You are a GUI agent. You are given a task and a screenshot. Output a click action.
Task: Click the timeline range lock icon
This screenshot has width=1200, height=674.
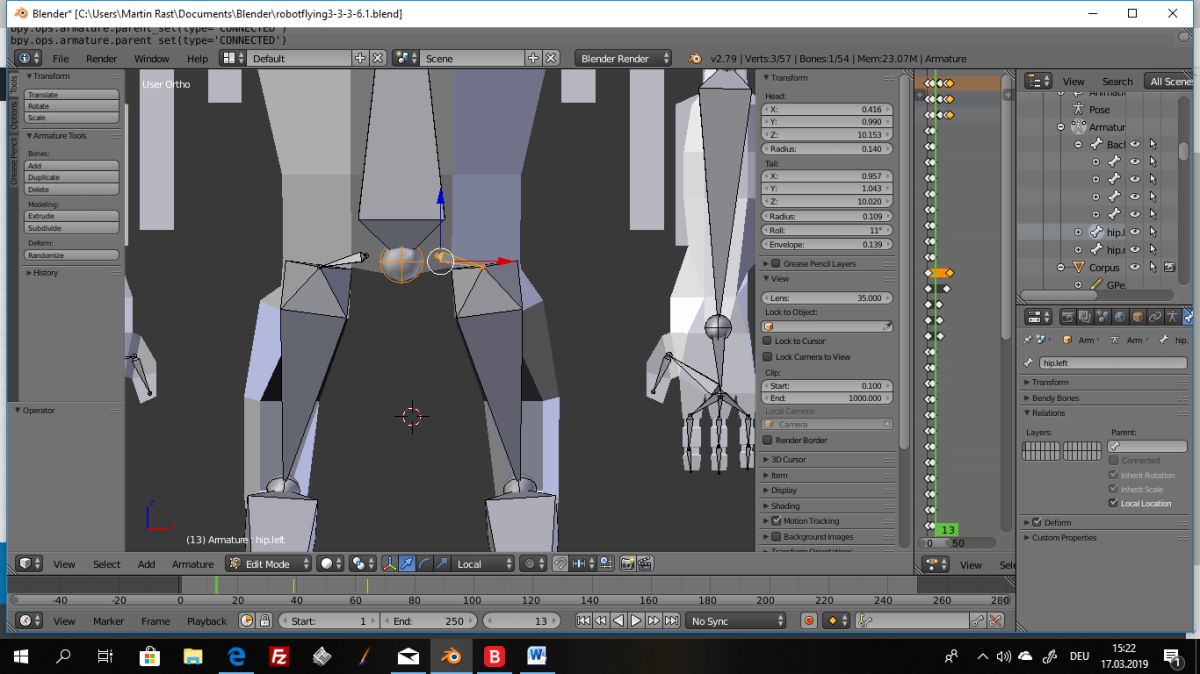click(x=264, y=621)
